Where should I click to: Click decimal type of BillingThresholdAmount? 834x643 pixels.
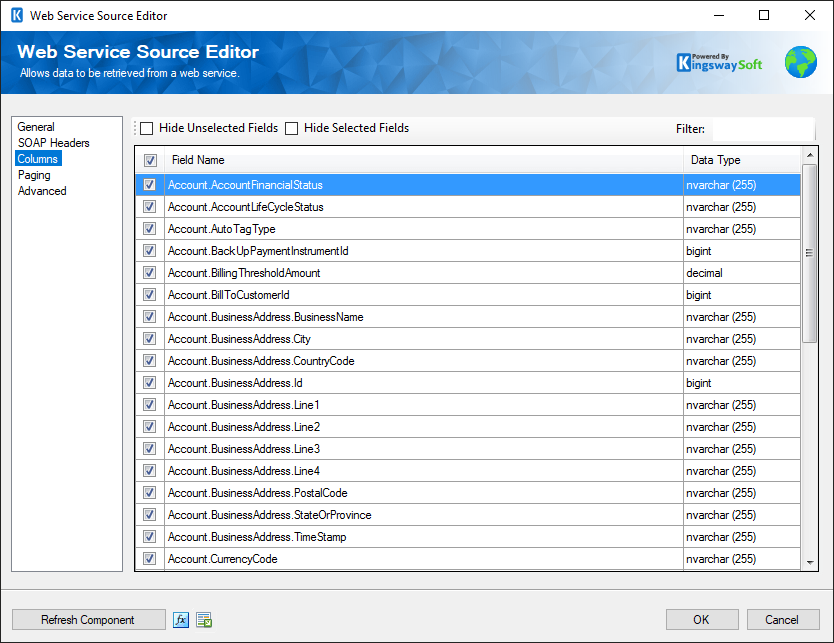click(704, 273)
